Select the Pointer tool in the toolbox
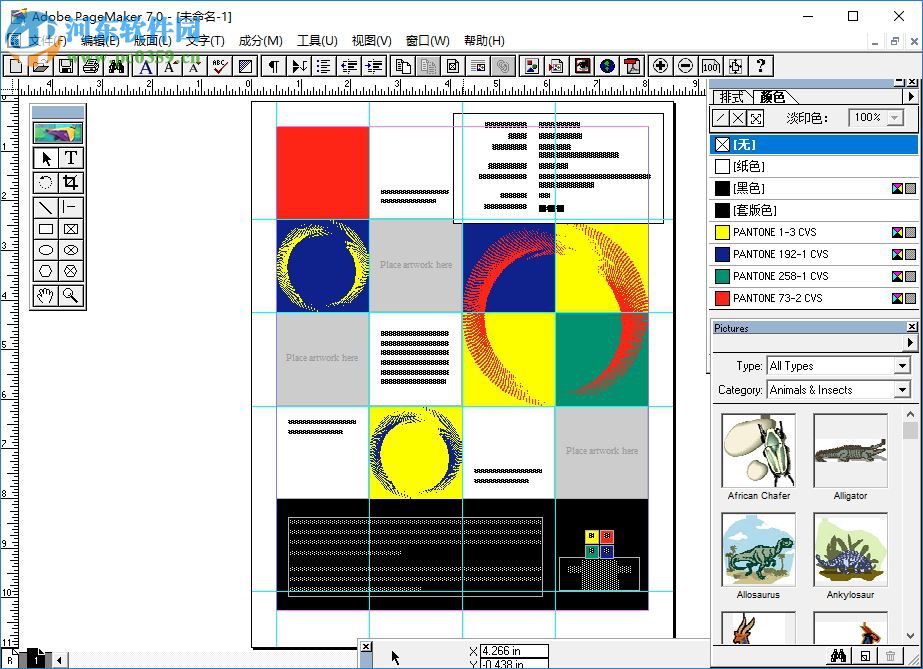Image resolution: width=923 pixels, height=669 pixels. pos(44,158)
